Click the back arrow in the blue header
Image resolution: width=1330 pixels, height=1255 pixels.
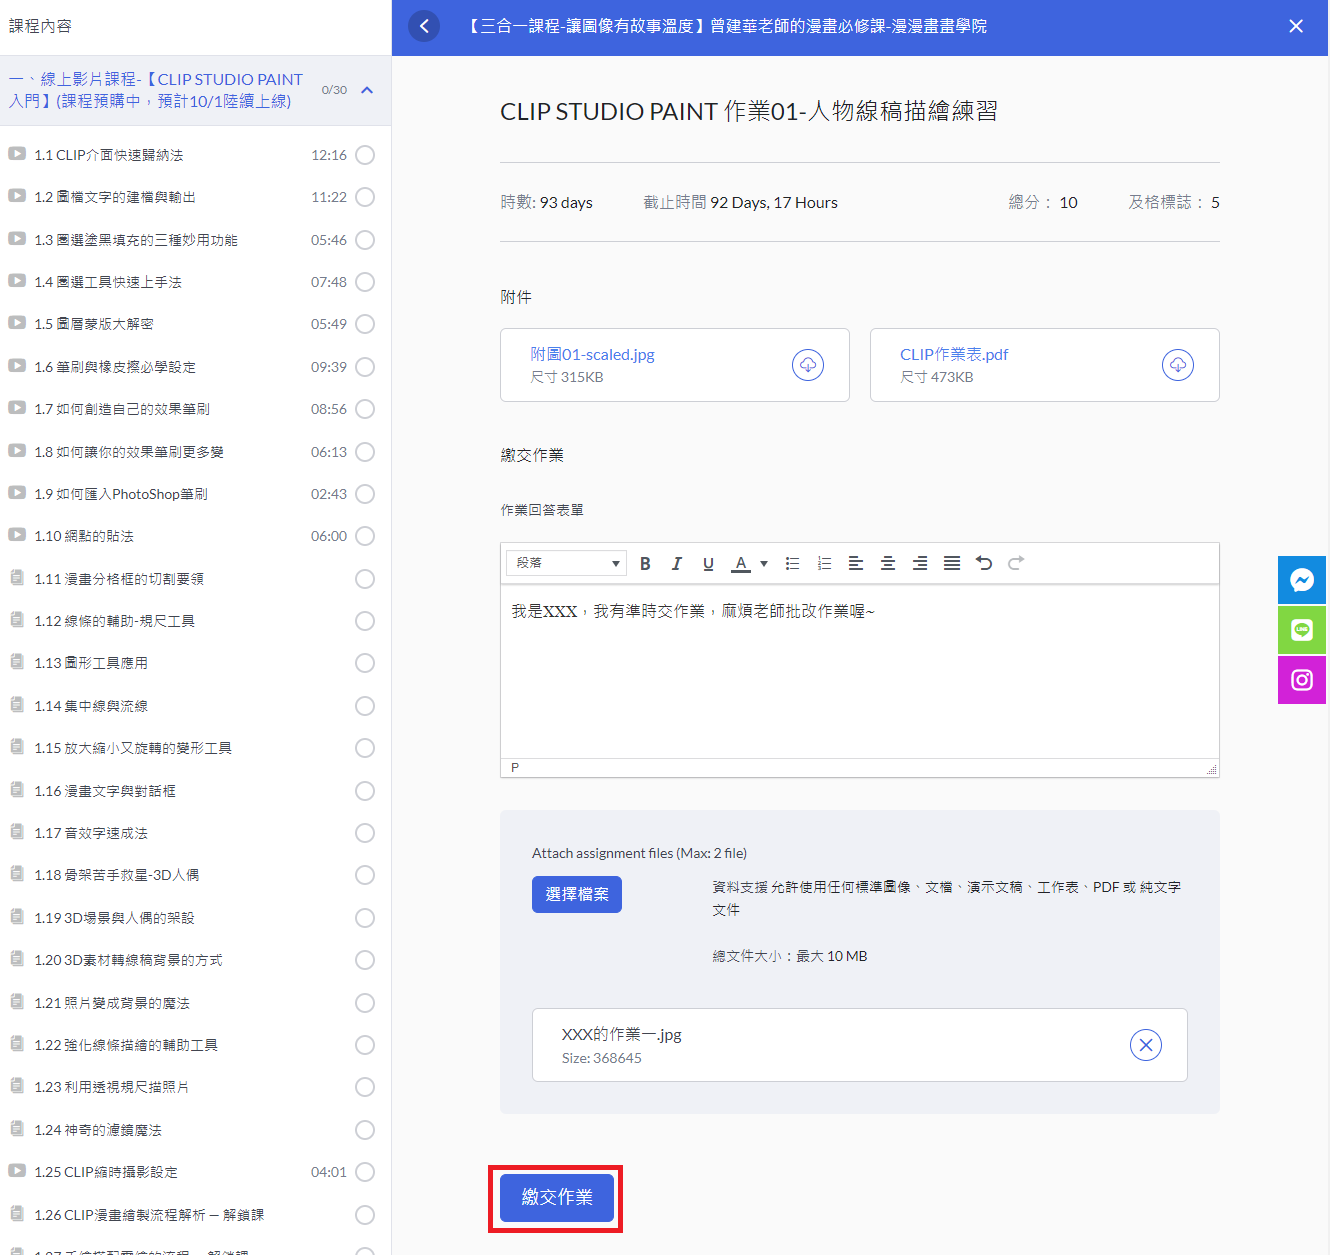pos(424,26)
